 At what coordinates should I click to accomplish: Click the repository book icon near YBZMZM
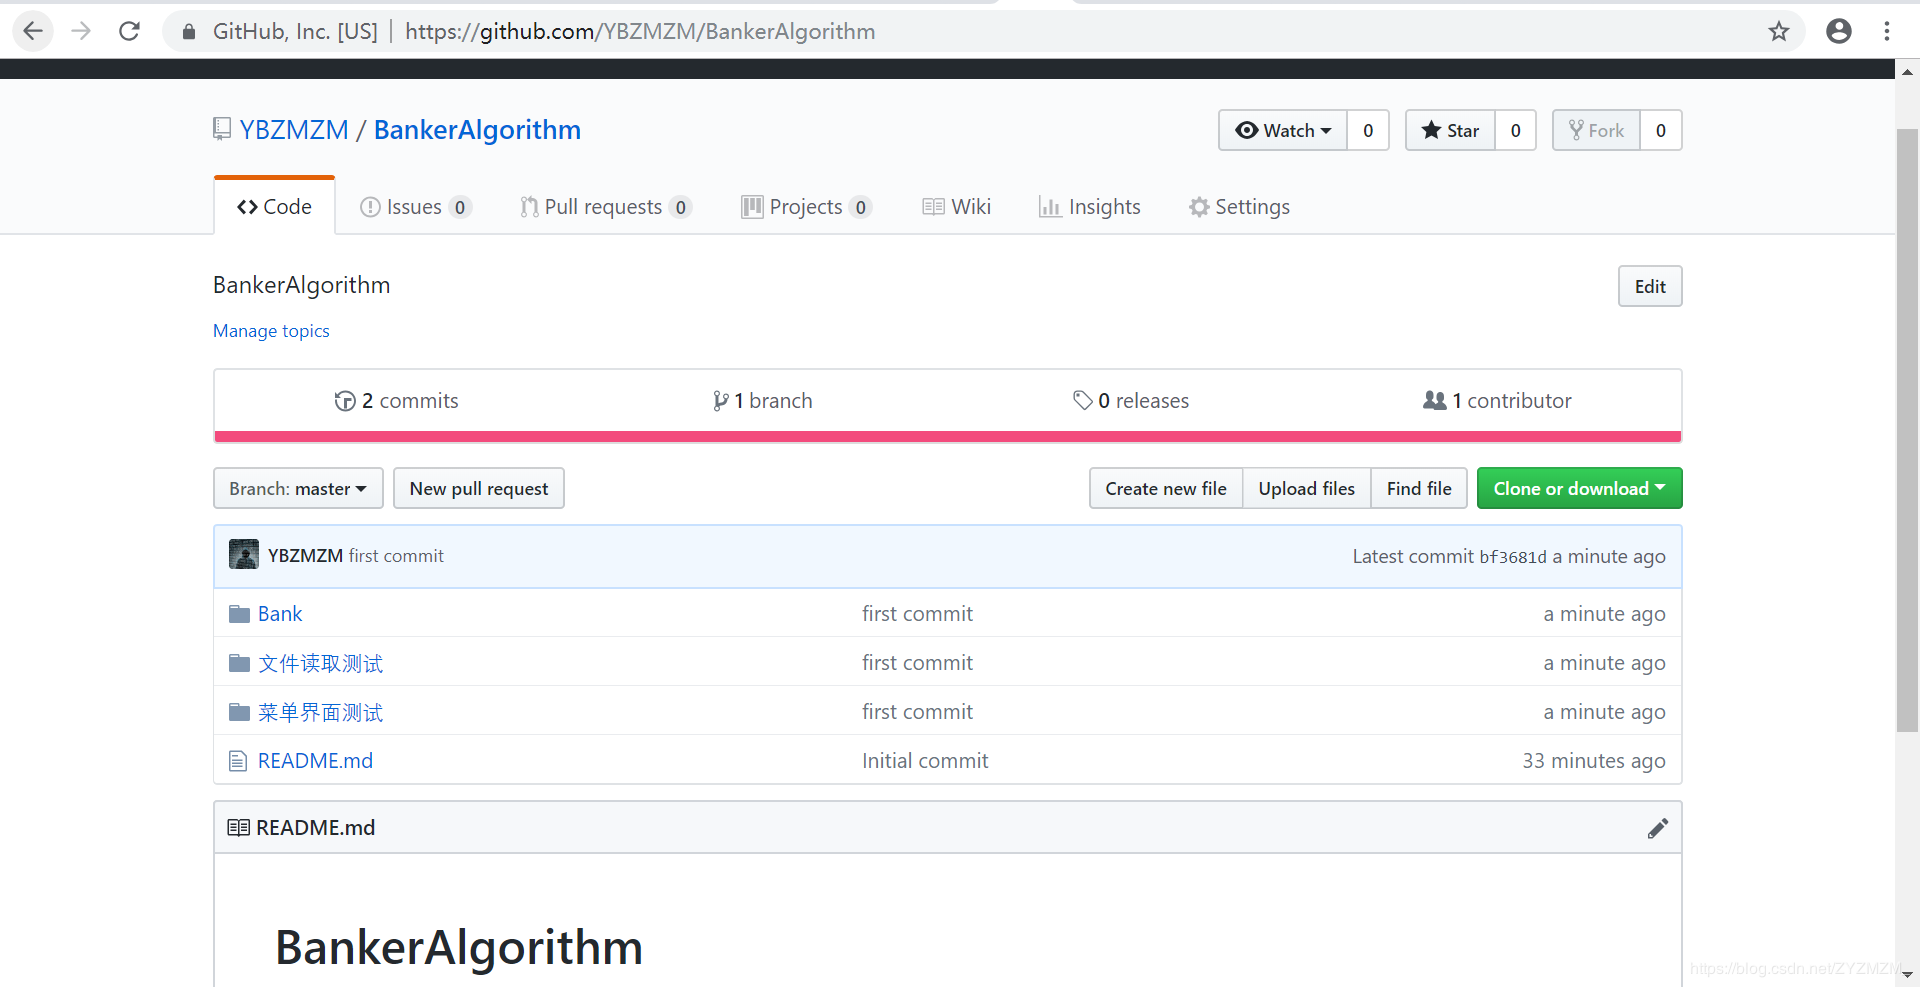point(222,129)
